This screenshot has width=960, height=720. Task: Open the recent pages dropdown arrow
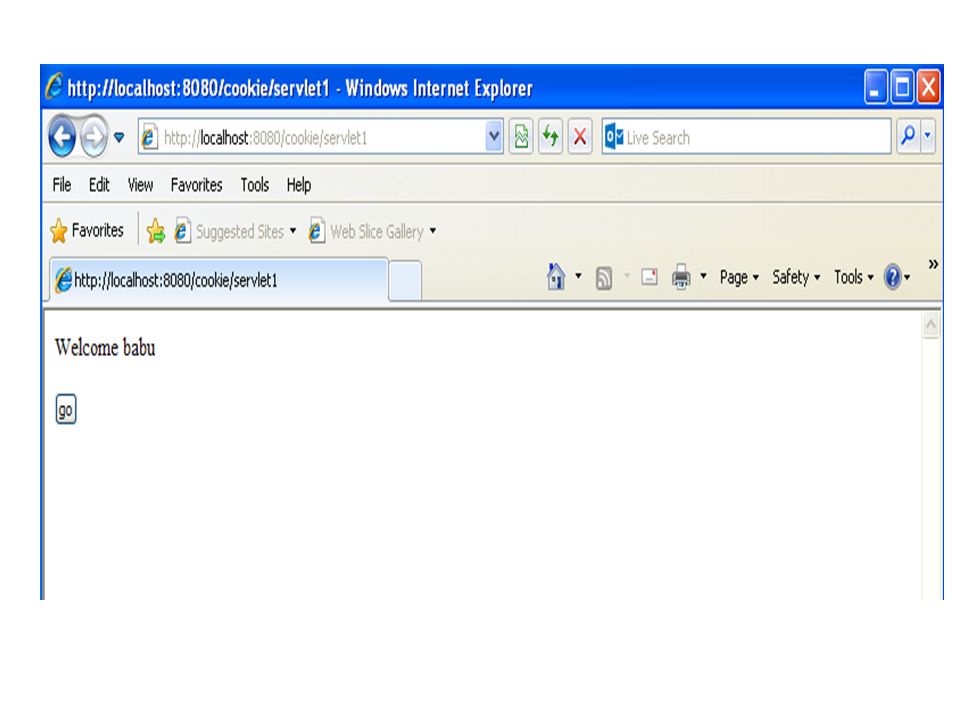[119, 137]
